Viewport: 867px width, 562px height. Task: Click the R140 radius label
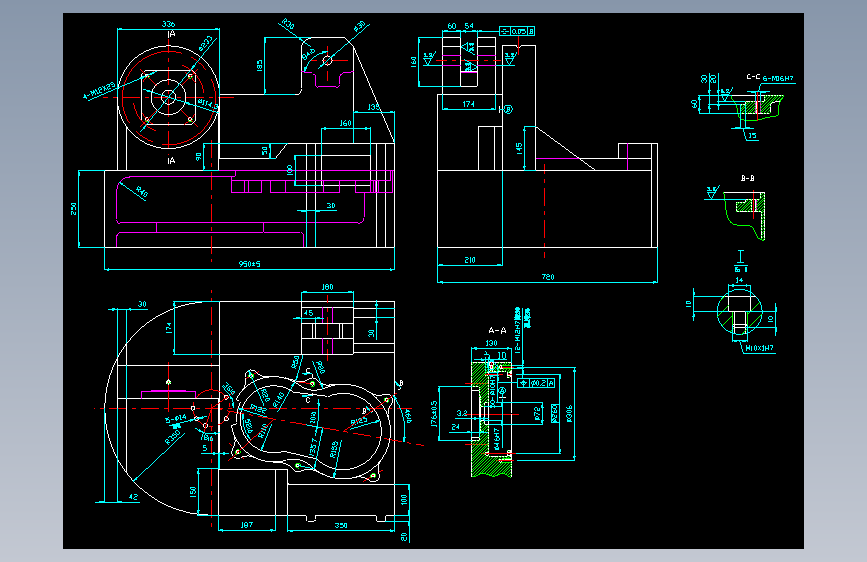click(x=278, y=400)
